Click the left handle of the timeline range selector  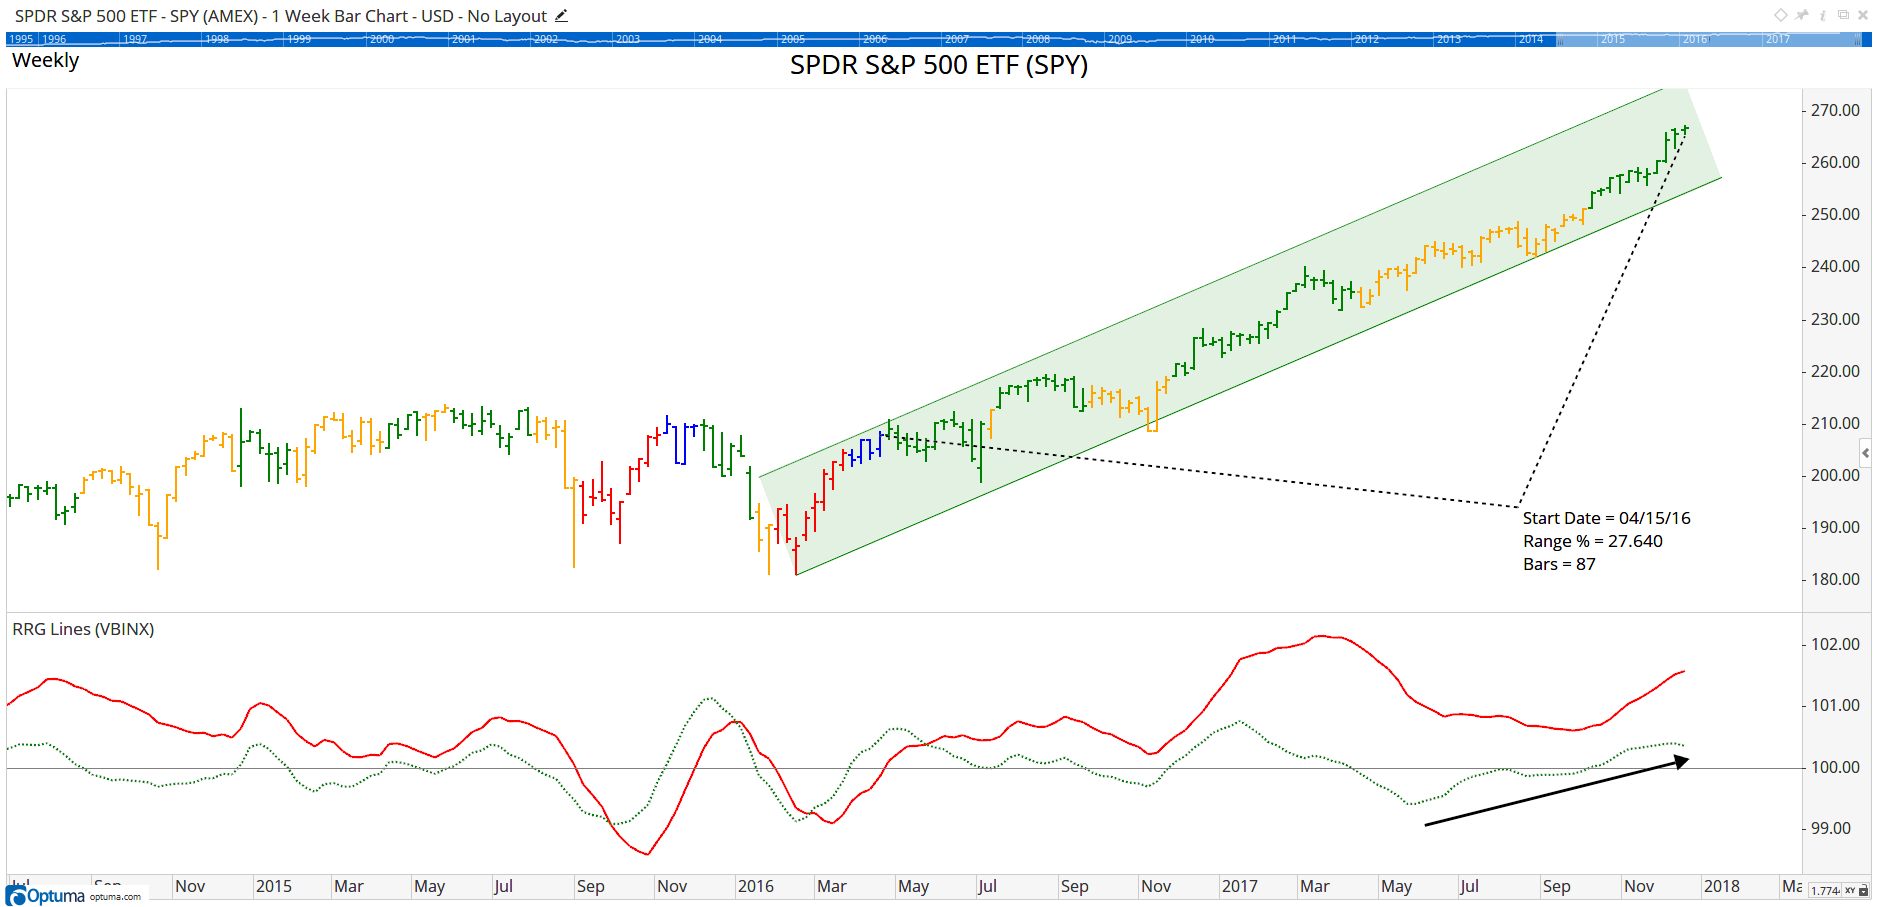(1558, 39)
